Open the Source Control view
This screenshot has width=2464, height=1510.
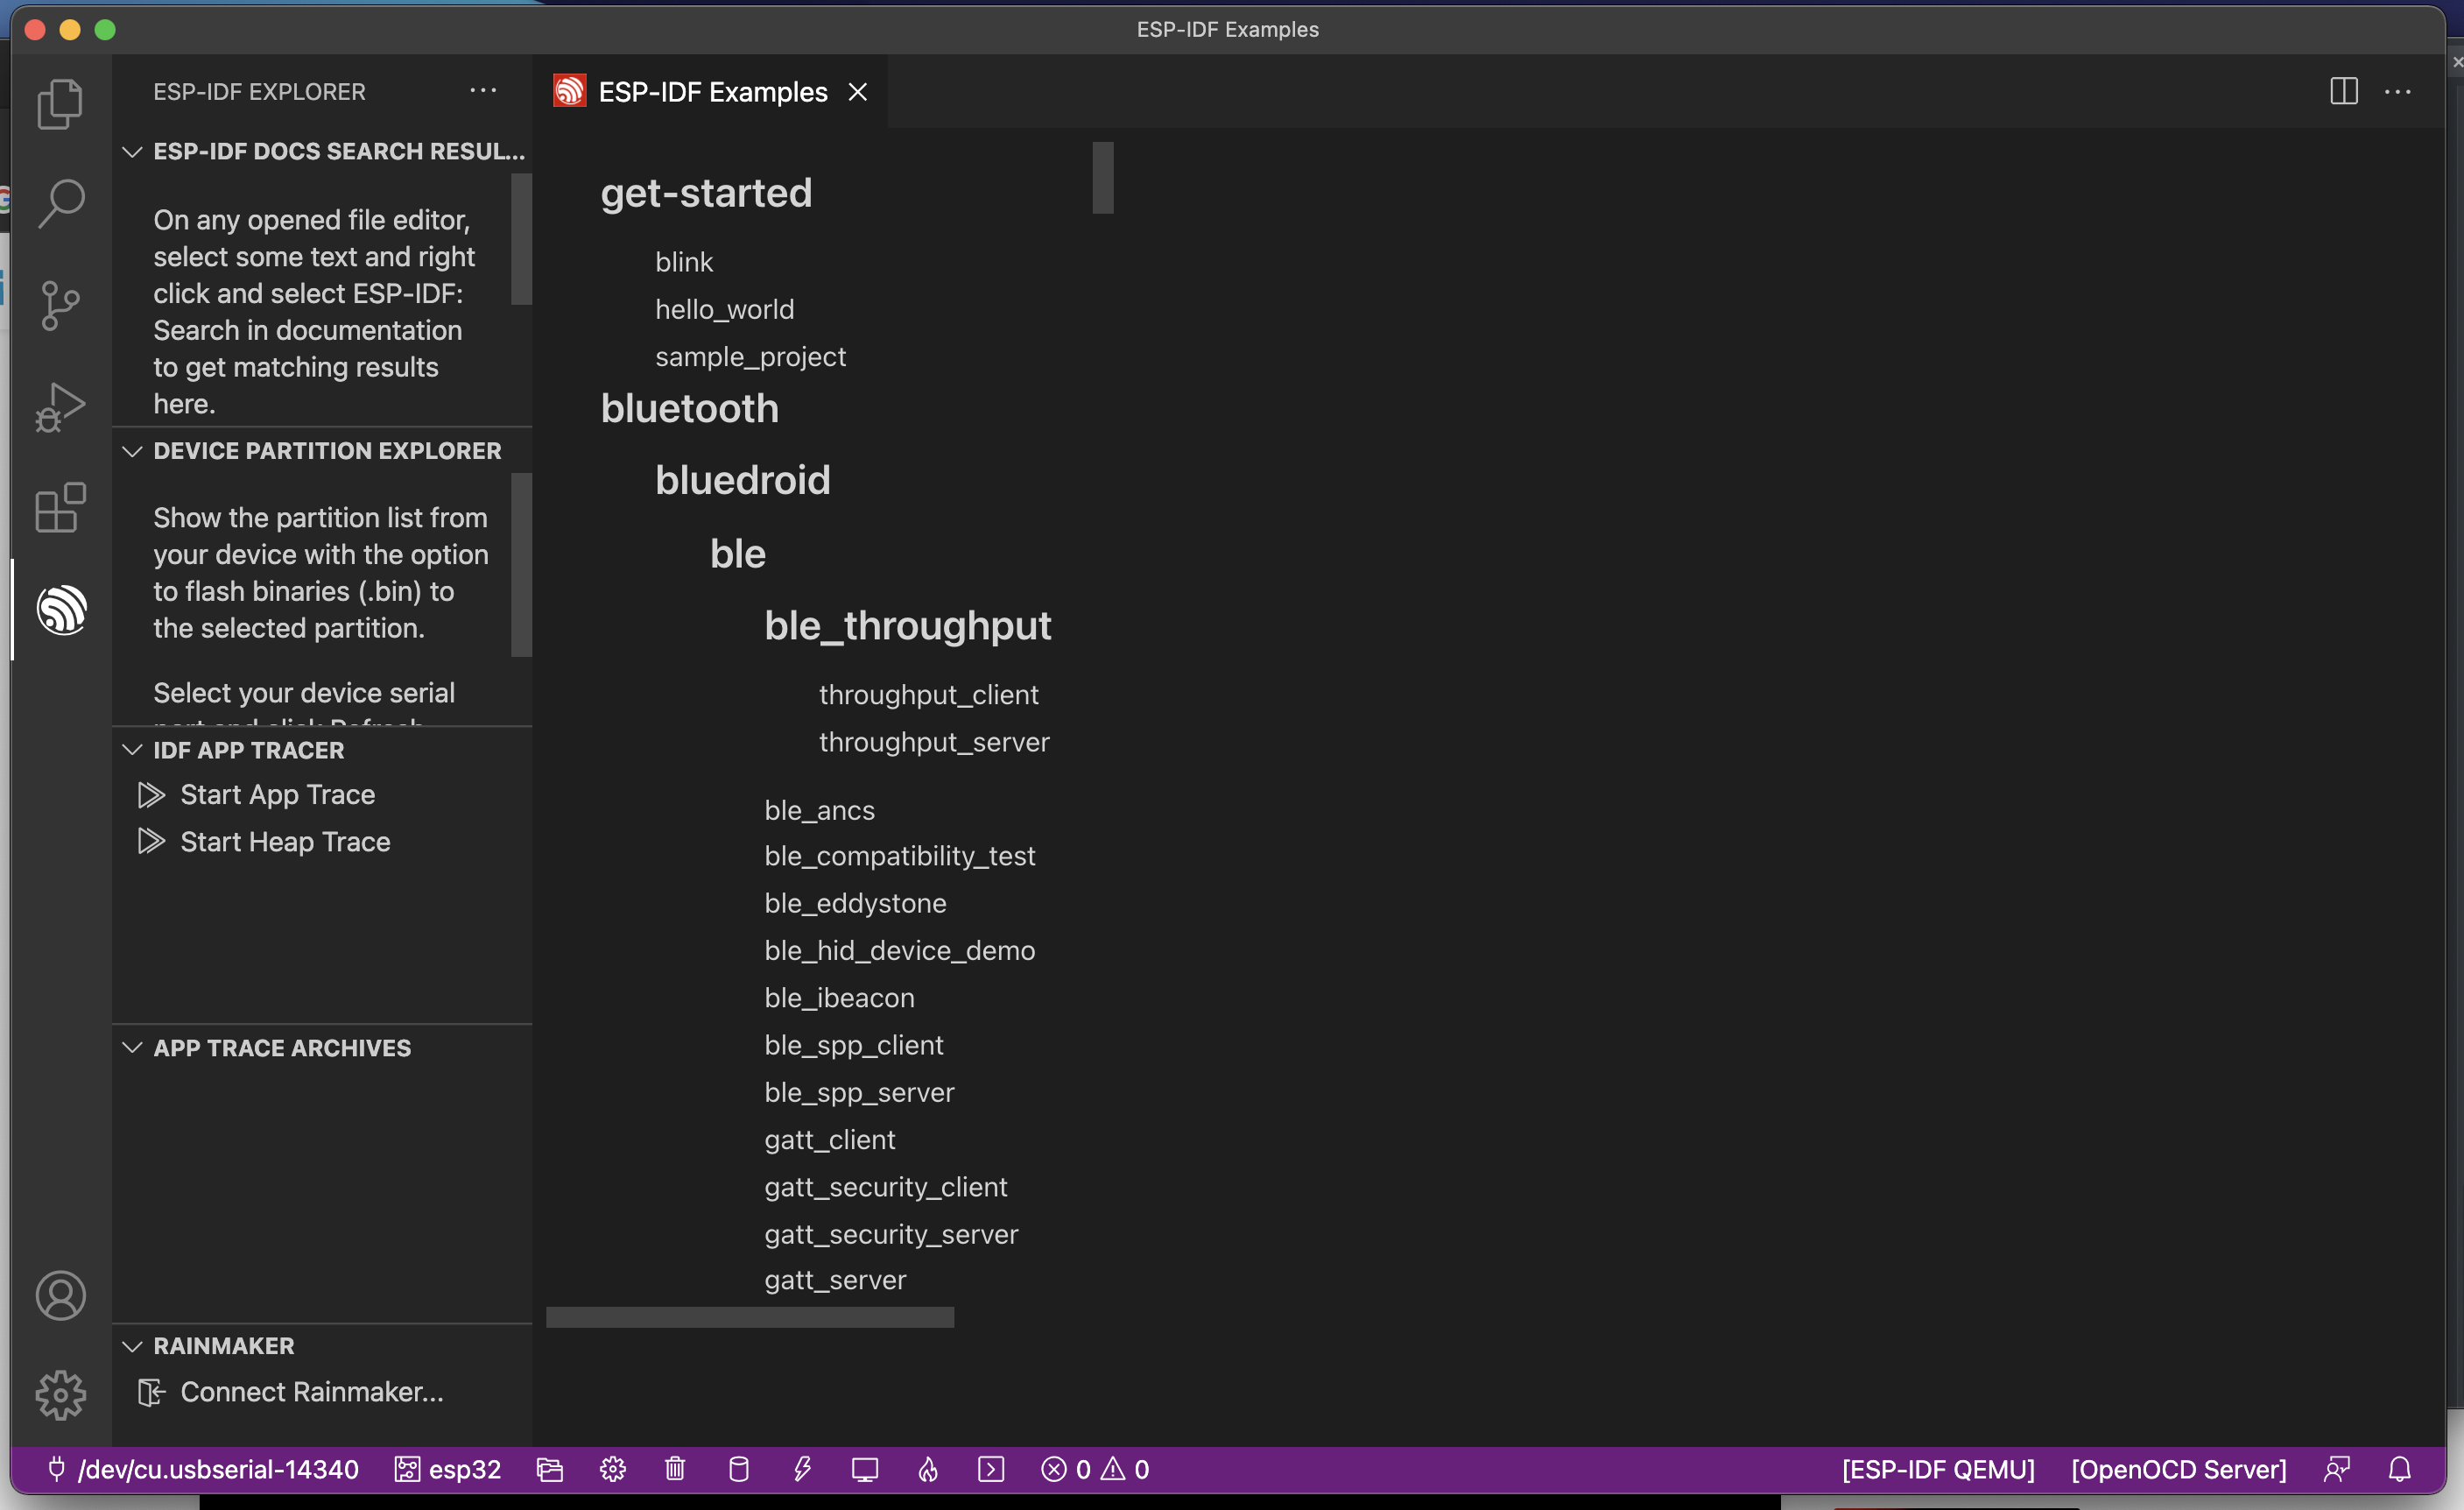coord(60,305)
